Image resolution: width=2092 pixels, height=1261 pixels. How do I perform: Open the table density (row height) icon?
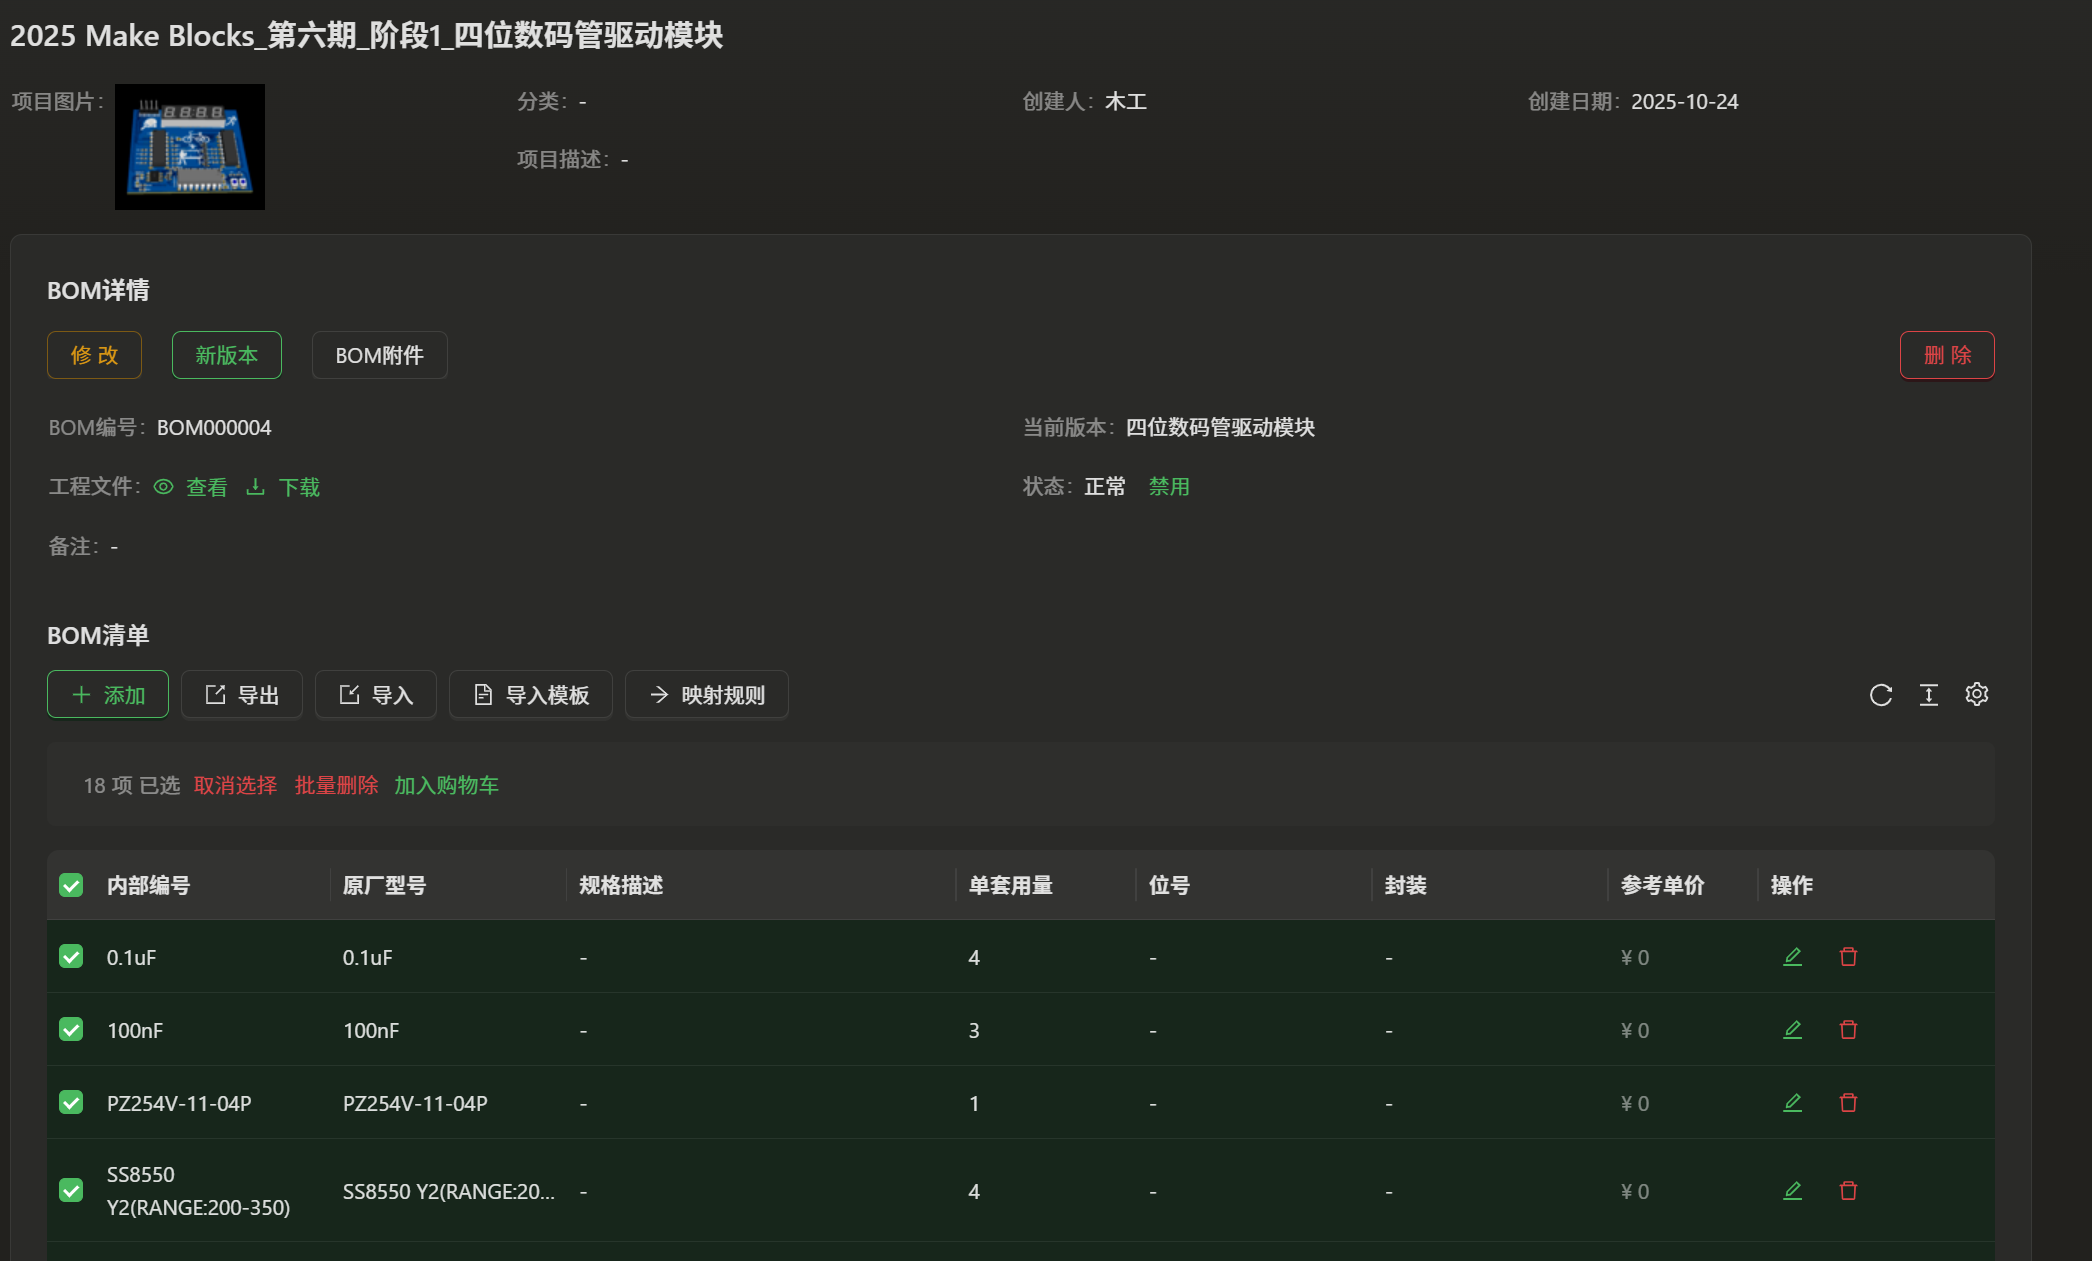[x=1928, y=695]
